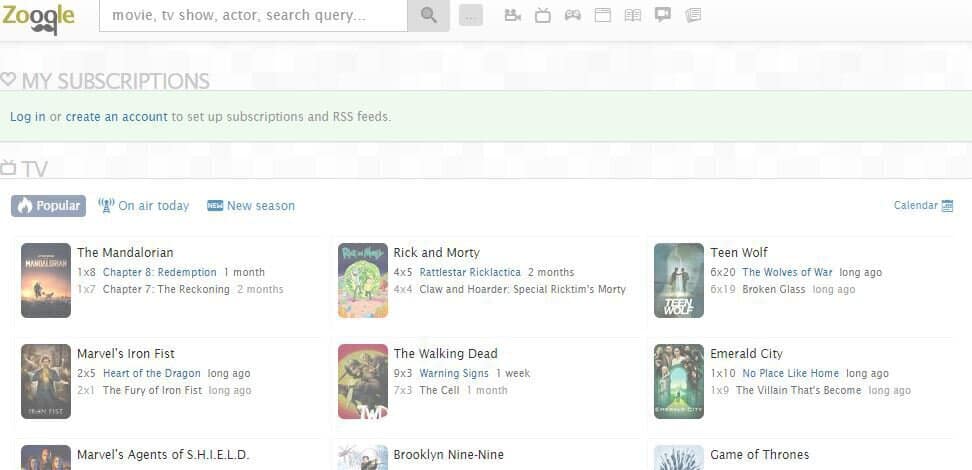Open The Walking Dead title
Viewport: 972px width, 470px height.
(x=446, y=353)
